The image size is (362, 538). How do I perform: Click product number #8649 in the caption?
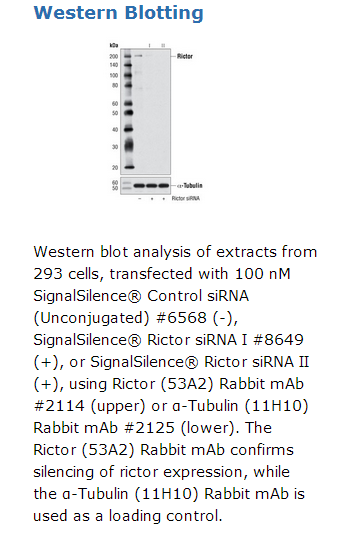point(278,340)
